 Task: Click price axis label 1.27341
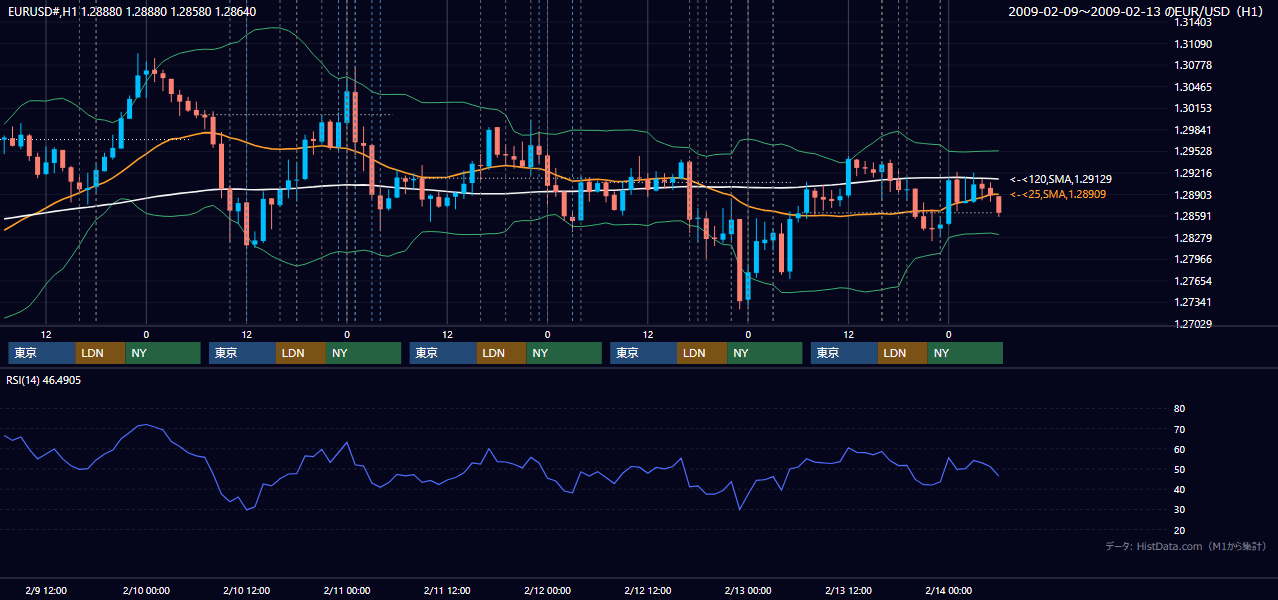[1193, 302]
